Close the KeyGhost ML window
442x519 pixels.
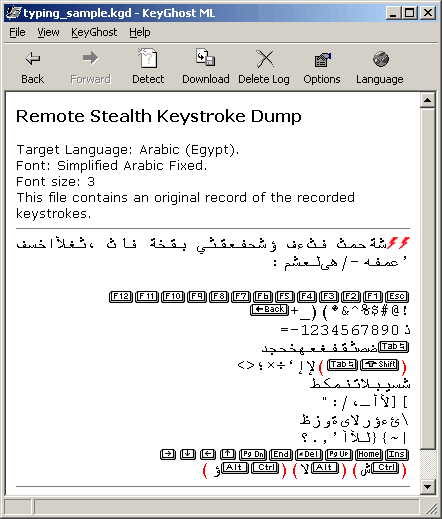coord(428,13)
